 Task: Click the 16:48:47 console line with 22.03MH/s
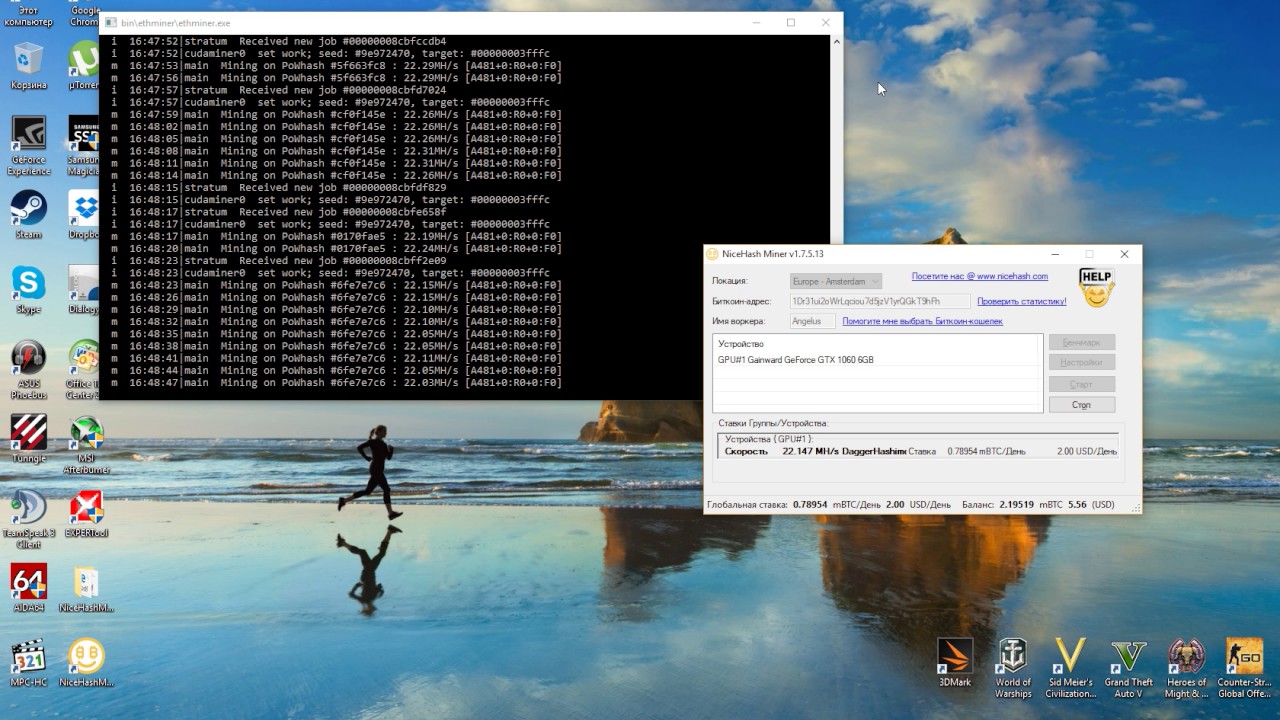[336, 382]
